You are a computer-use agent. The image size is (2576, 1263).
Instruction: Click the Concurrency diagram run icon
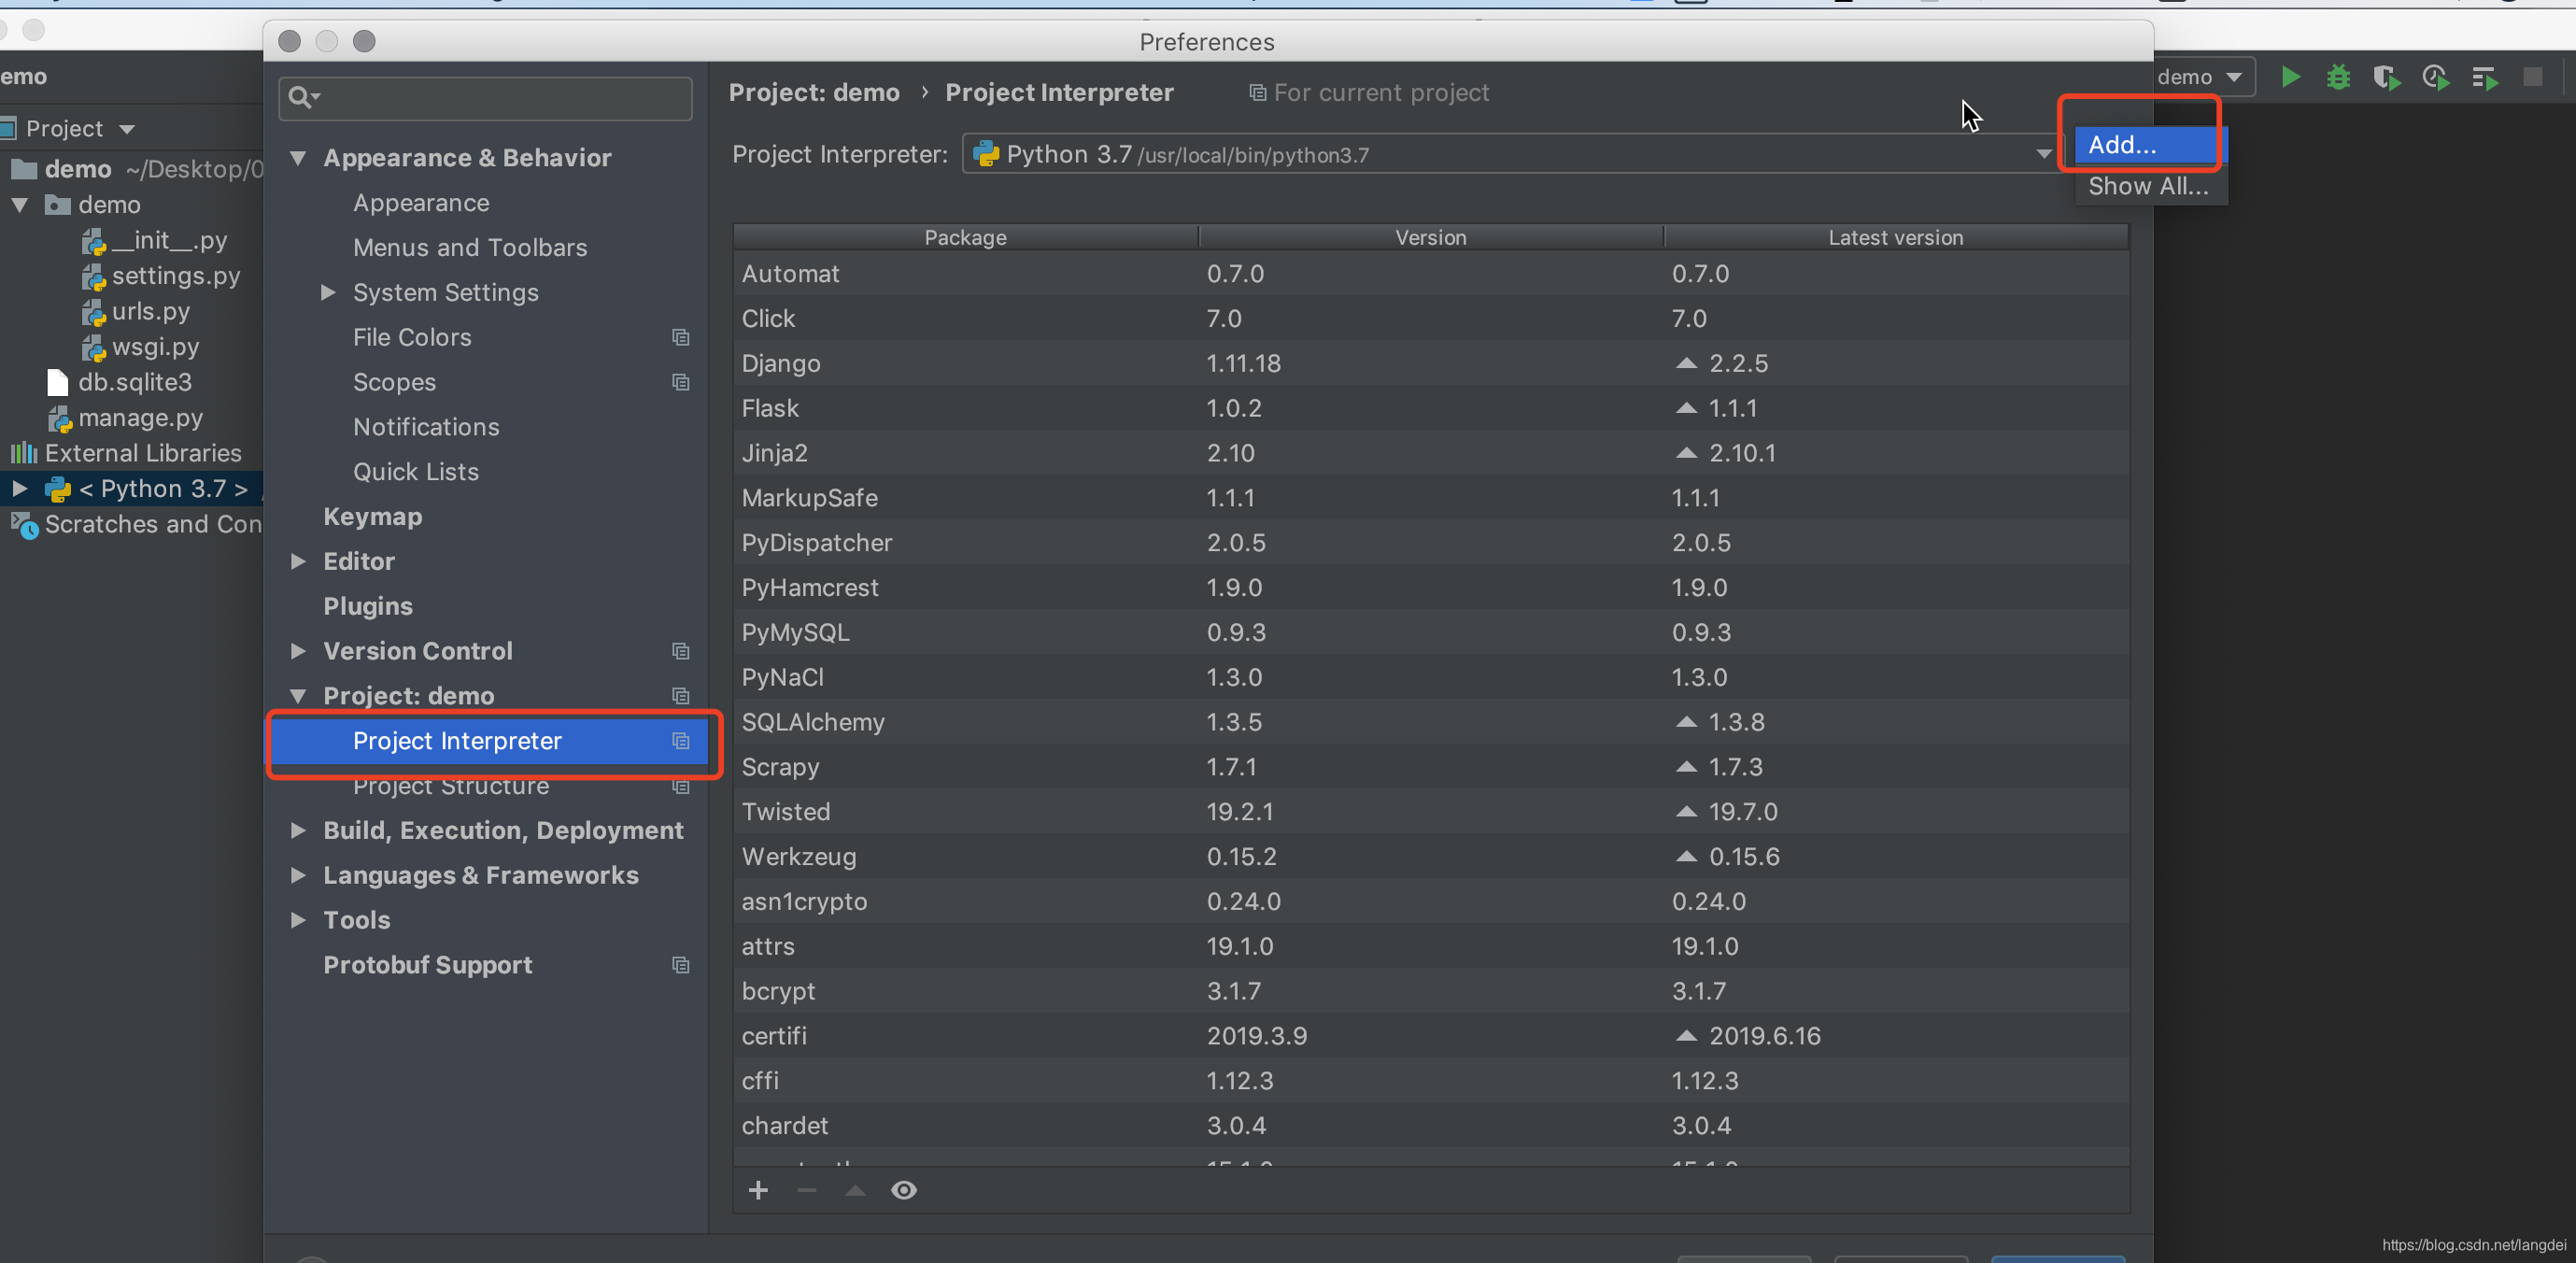pyautogui.click(x=2484, y=77)
